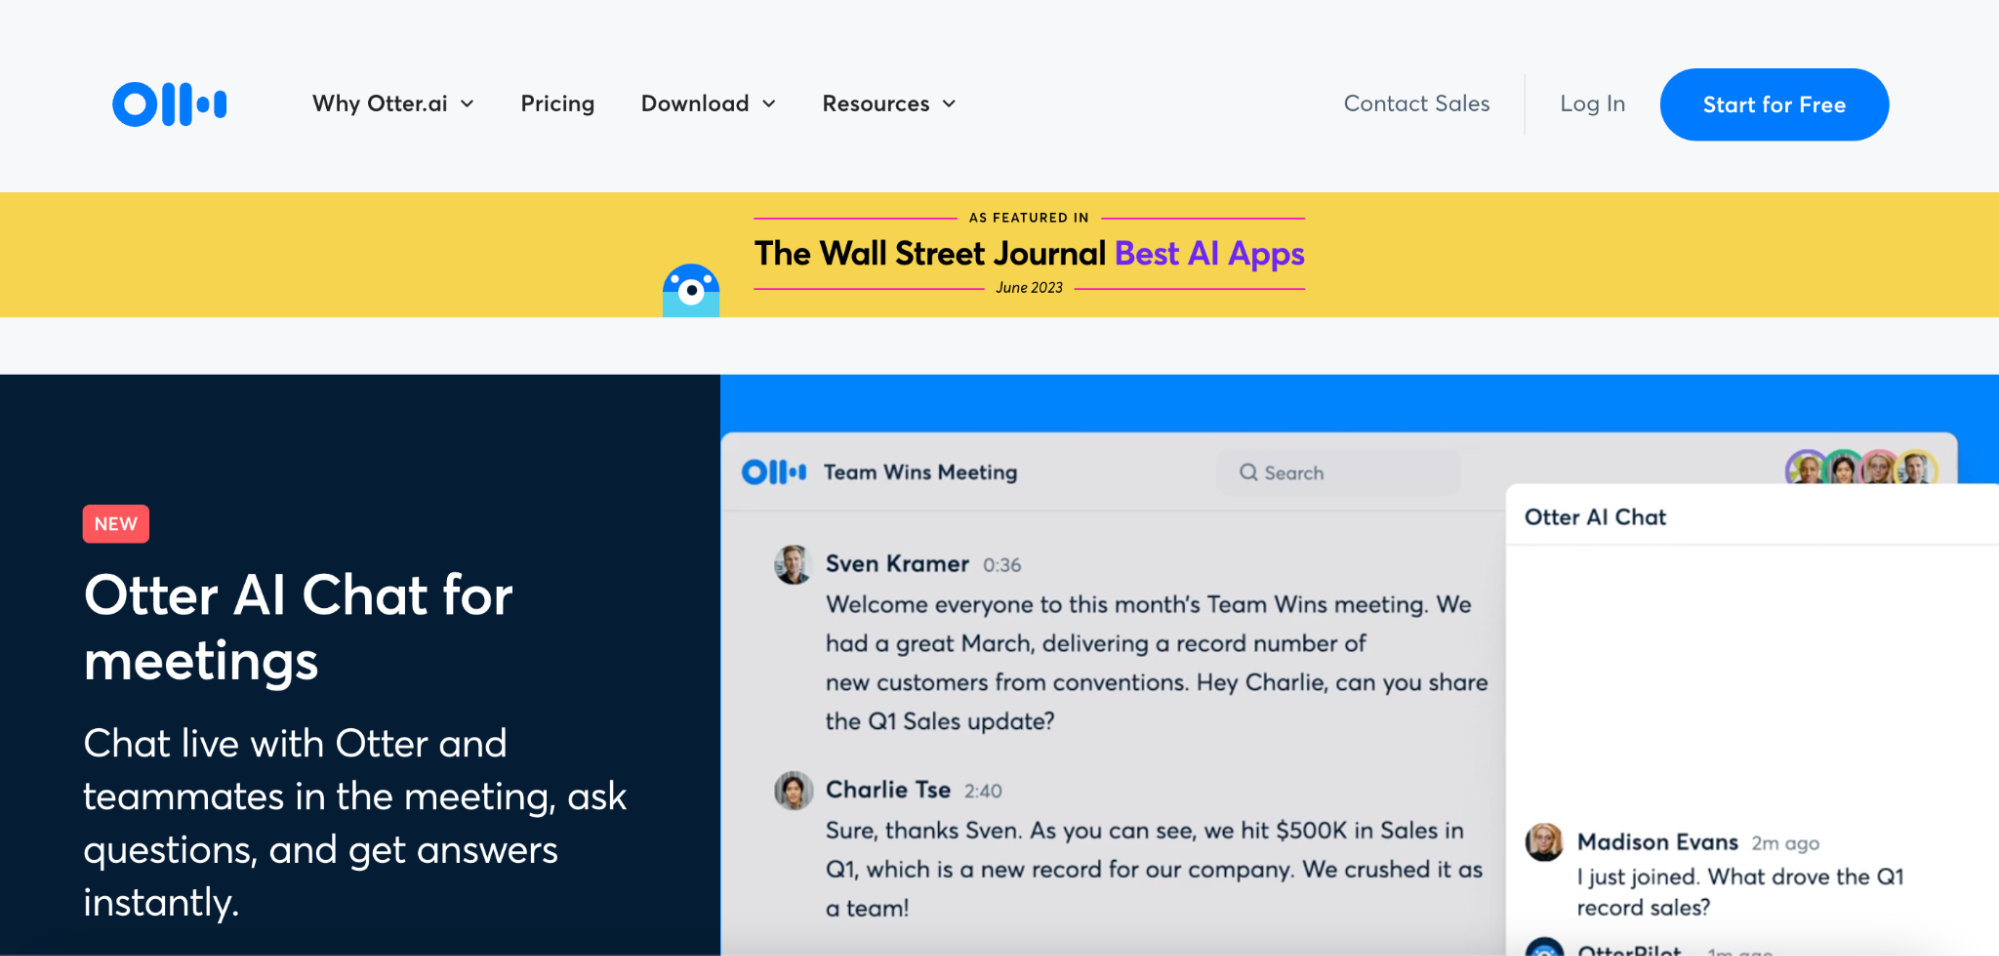This screenshot has height=956, width=1999.
Task: Click Sven's Welcome everyone transcript text
Action: (1156, 663)
